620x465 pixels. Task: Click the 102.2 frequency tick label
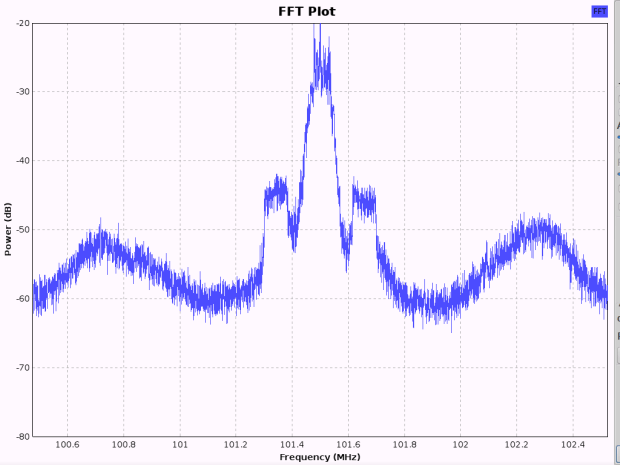516,444
